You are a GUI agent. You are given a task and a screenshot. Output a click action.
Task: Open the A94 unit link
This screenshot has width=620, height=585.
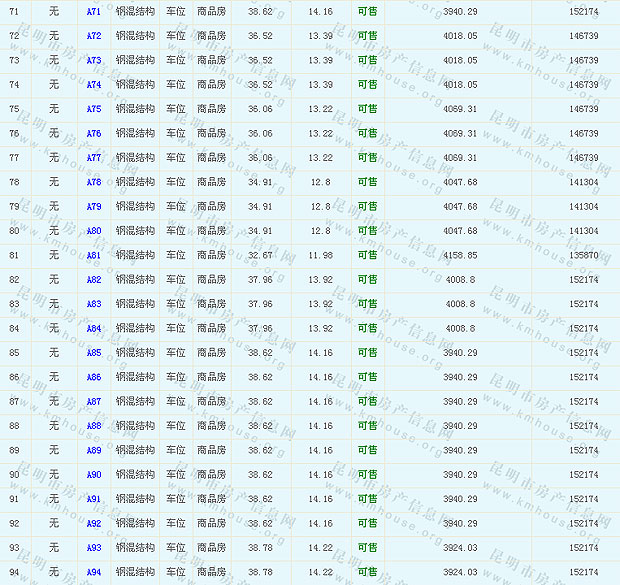pos(93,572)
